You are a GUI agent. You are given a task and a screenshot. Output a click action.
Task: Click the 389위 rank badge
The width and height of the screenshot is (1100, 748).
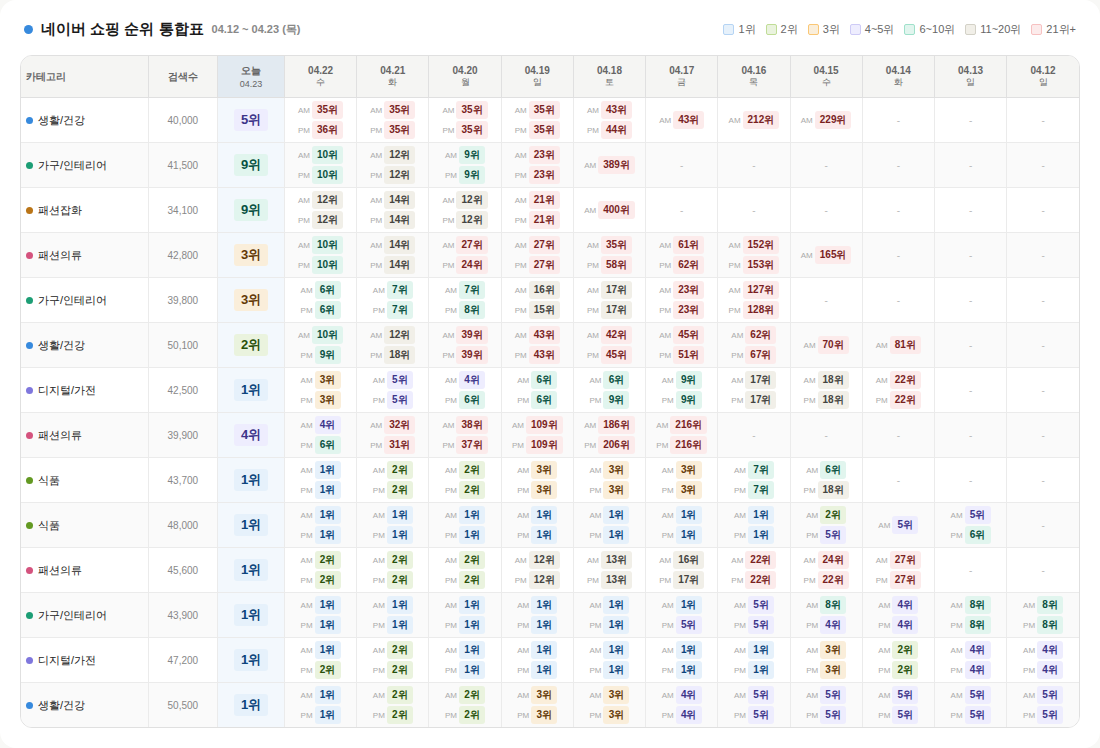(616, 165)
